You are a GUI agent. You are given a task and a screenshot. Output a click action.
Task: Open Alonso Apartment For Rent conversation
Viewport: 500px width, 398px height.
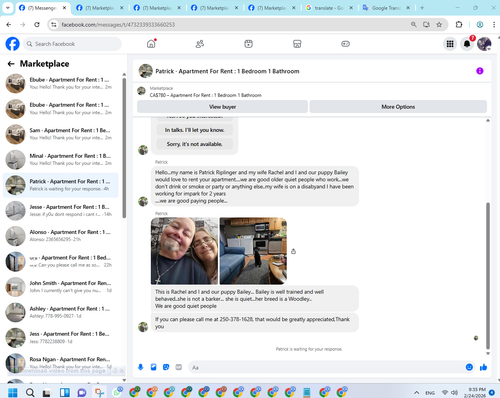[x=61, y=236]
